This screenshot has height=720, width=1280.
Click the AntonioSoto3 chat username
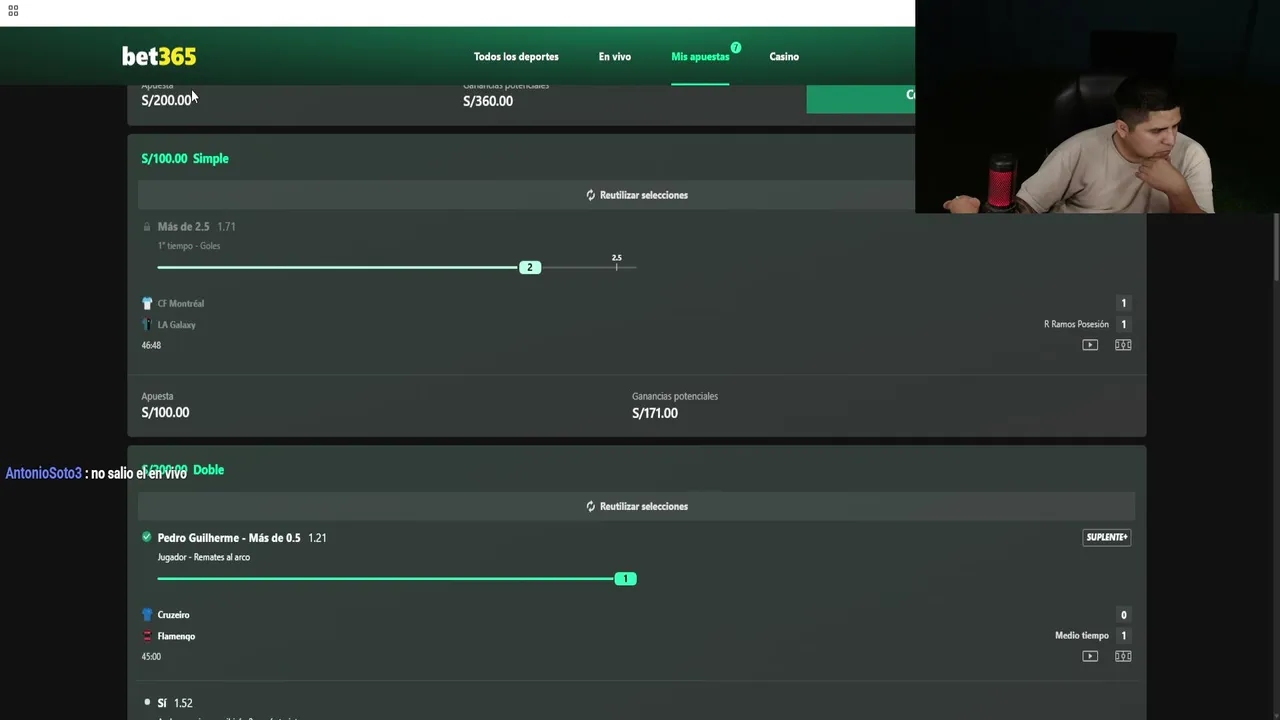[x=44, y=473]
